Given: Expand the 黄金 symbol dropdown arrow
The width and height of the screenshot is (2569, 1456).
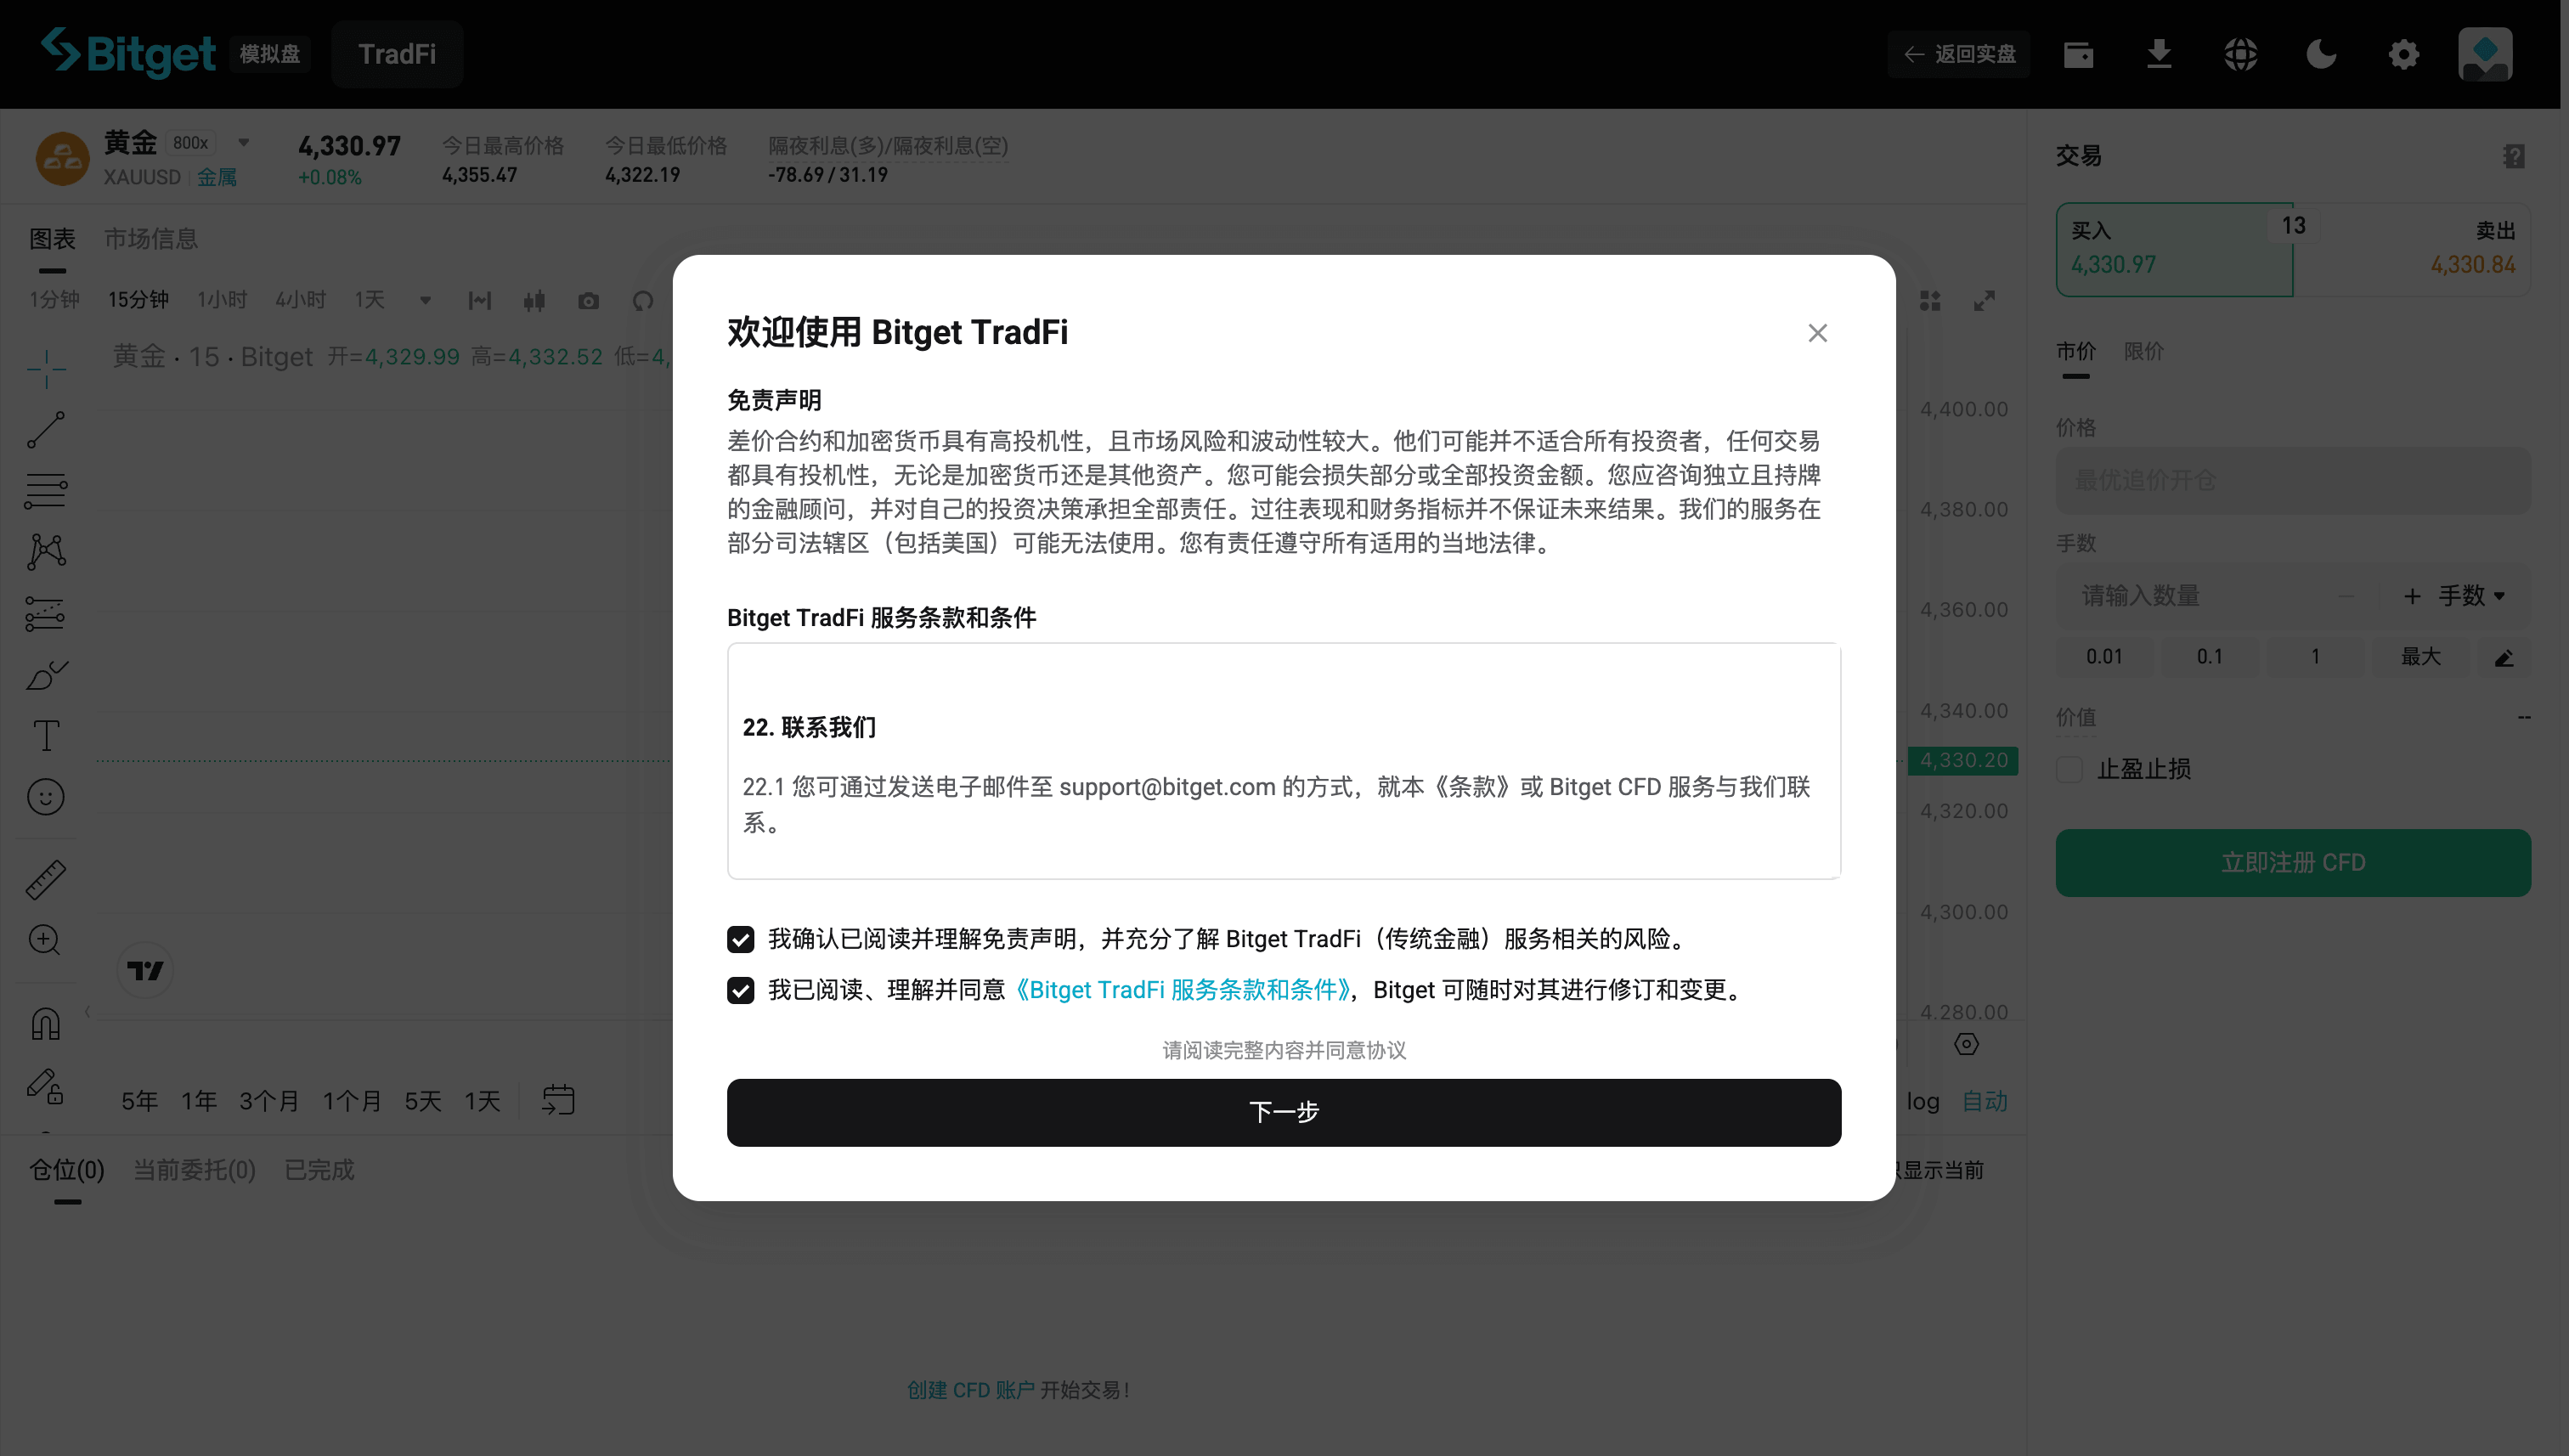Looking at the screenshot, I should (x=243, y=143).
